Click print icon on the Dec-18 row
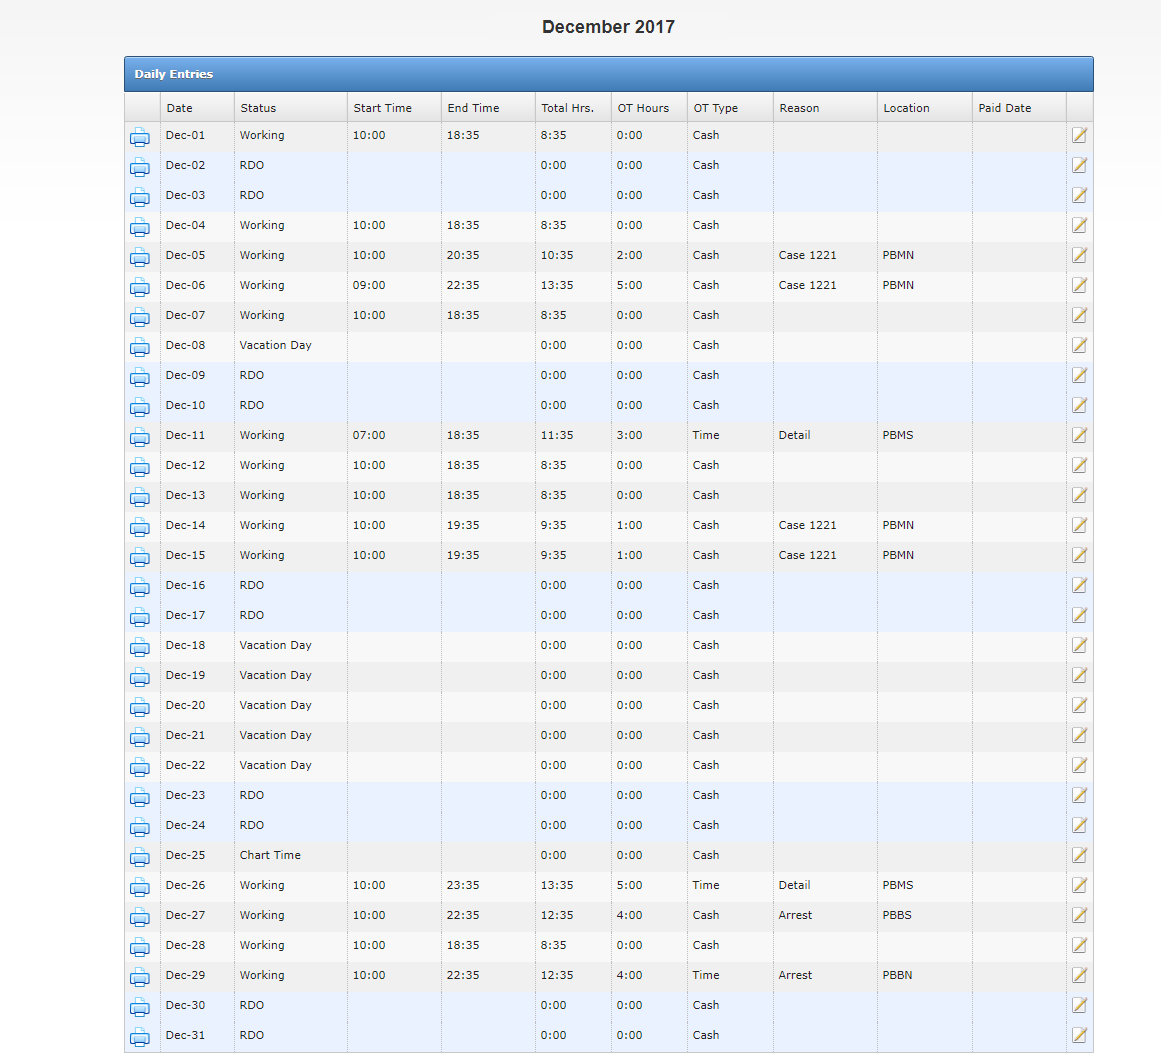This screenshot has width=1161, height=1062. point(140,647)
